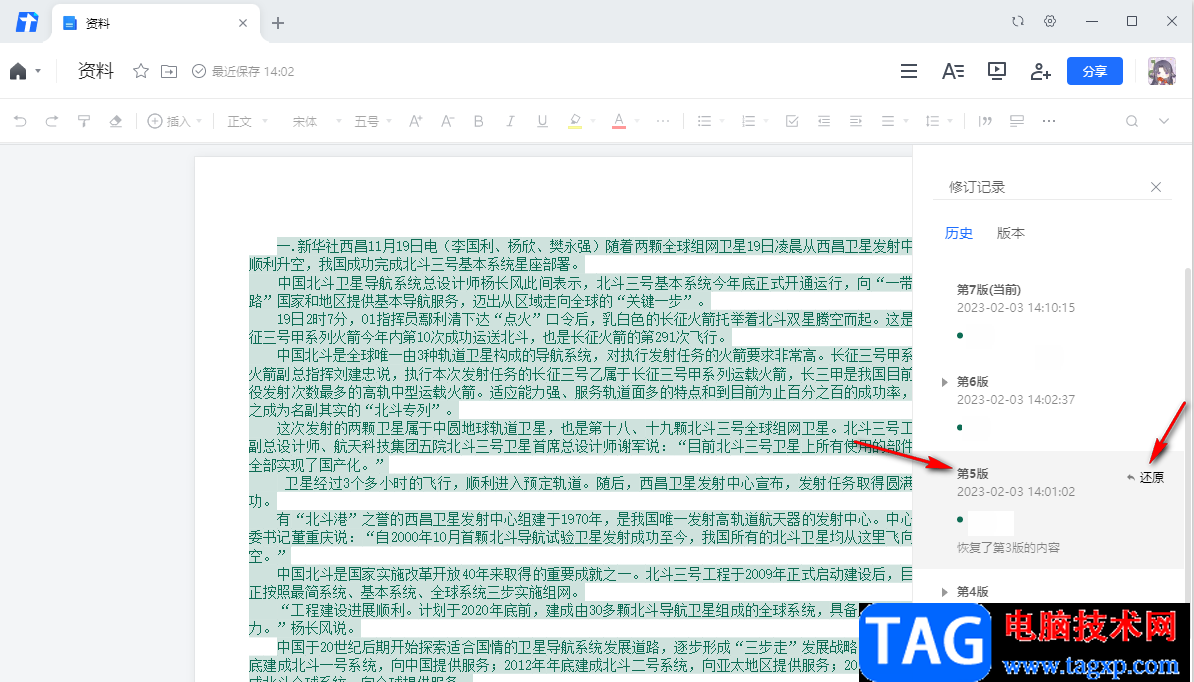Click the document title 资料
This screenshot has height=682, width=1194.
[96, 72]
